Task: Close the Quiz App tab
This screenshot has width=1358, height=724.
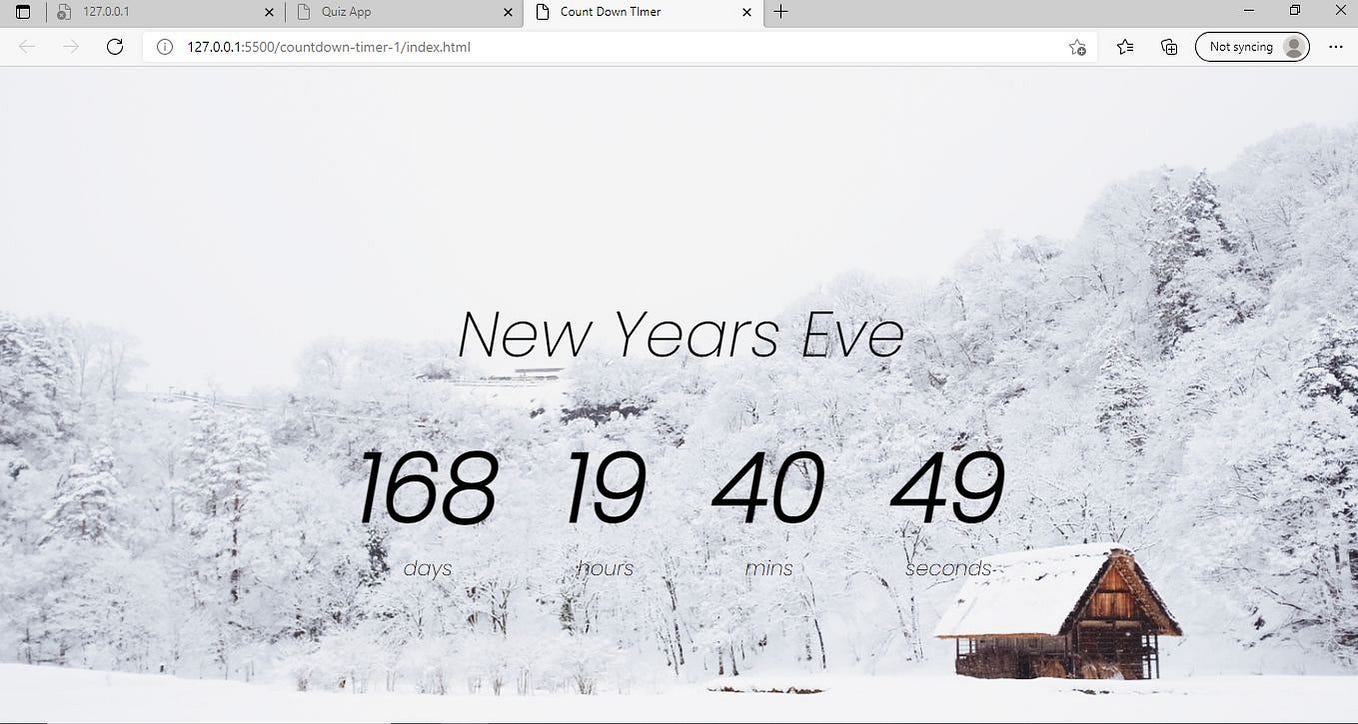Action: pyautogui.click(x=508, y=12)
